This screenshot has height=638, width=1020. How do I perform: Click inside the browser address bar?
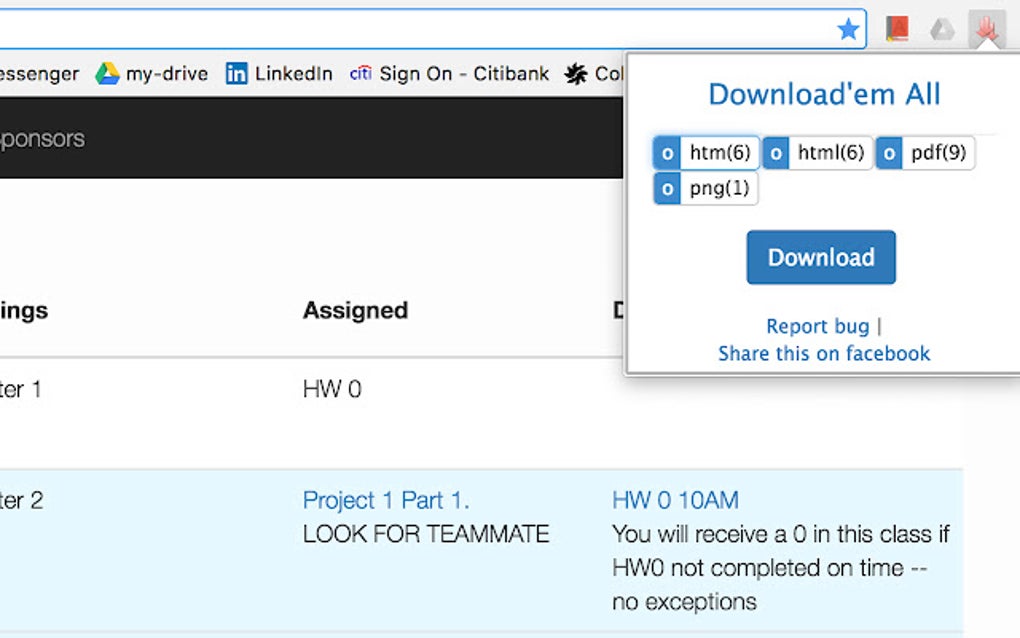click(x=420, y=29)
